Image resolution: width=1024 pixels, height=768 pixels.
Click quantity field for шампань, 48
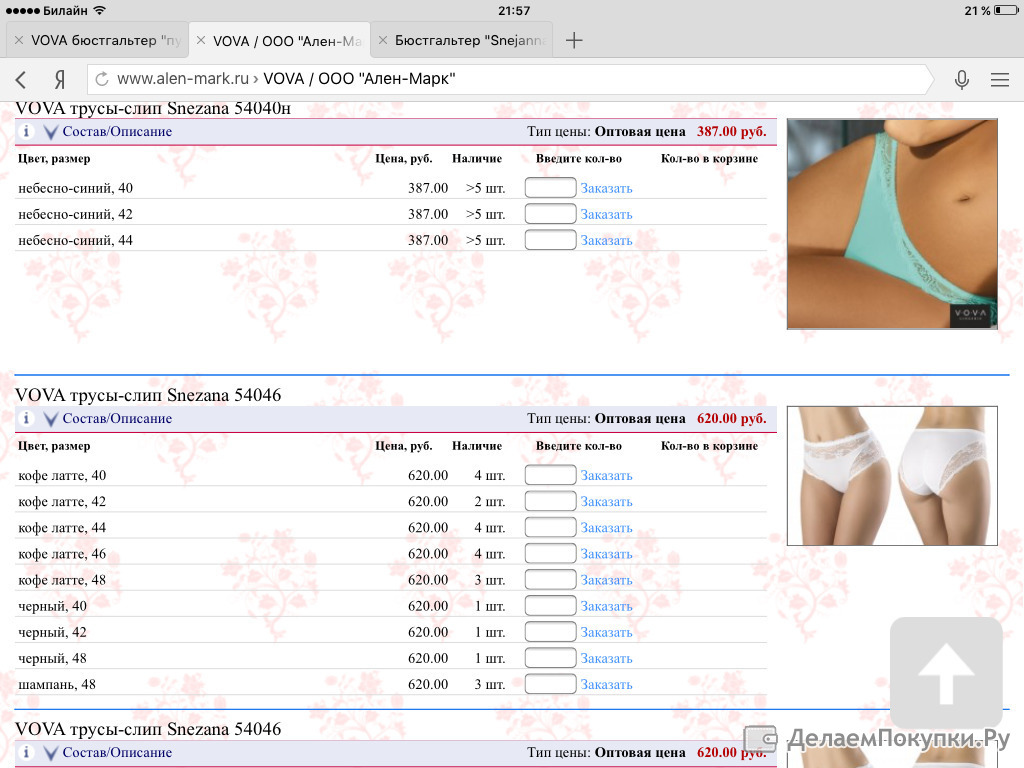(551, 684)
